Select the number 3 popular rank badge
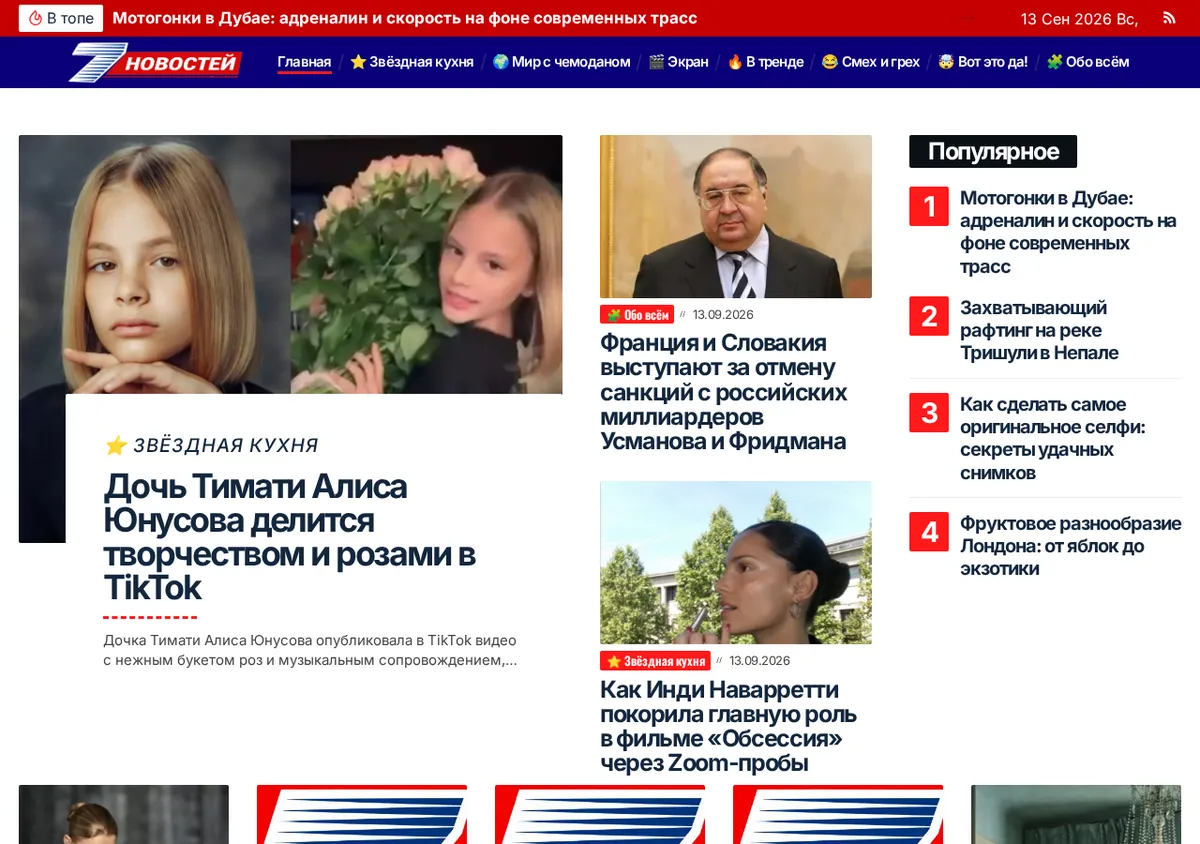This screenshot has height=844, width=1200. point(929,412)
